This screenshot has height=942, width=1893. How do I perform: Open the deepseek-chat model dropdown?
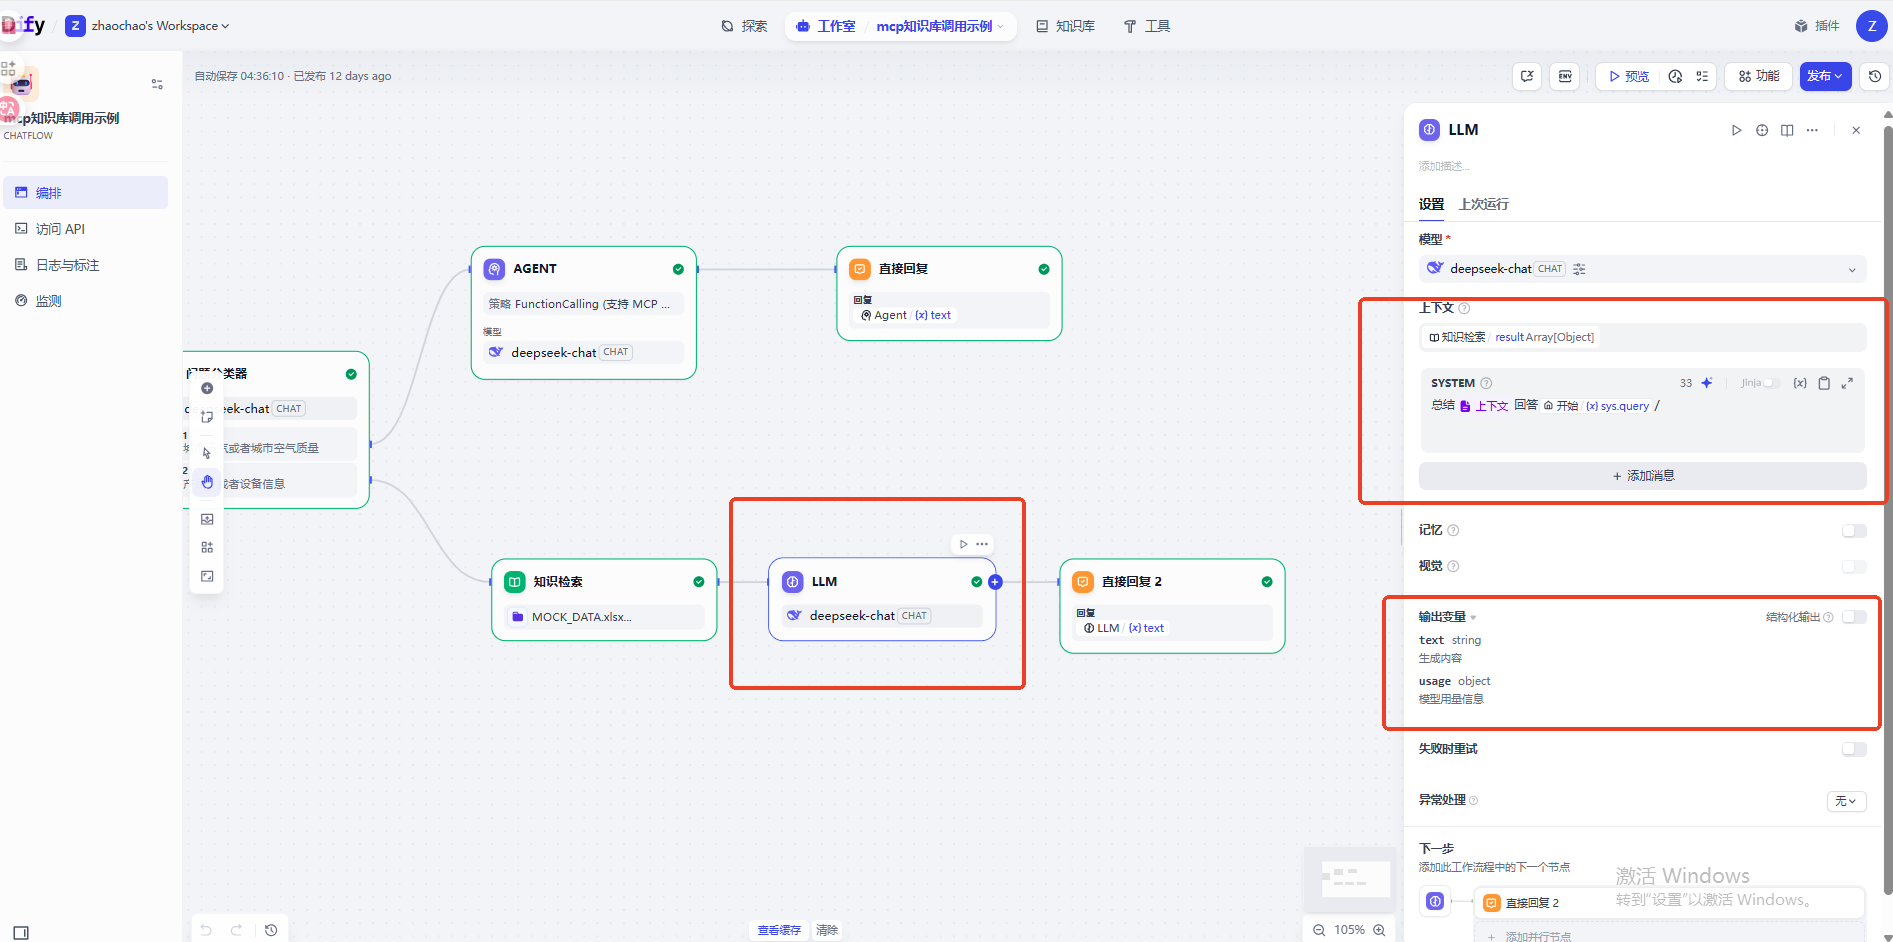coord(1642,269)
